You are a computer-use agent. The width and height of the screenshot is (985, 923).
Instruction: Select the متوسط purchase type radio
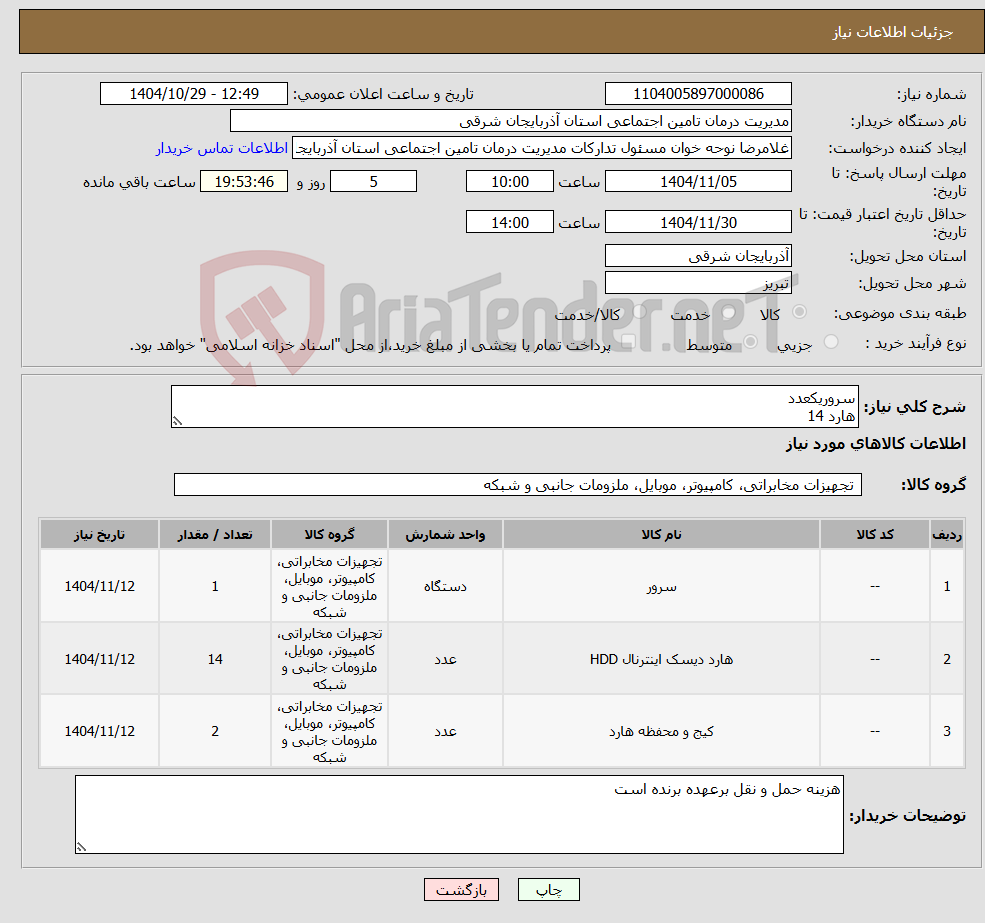[751, 342]
